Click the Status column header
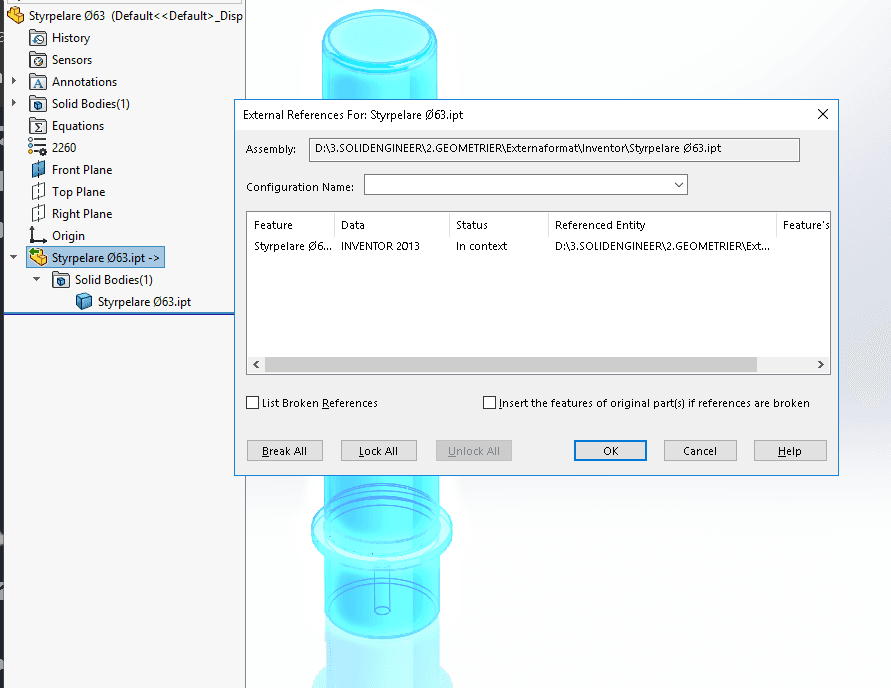The image size is (891, 688). [497, 225]
